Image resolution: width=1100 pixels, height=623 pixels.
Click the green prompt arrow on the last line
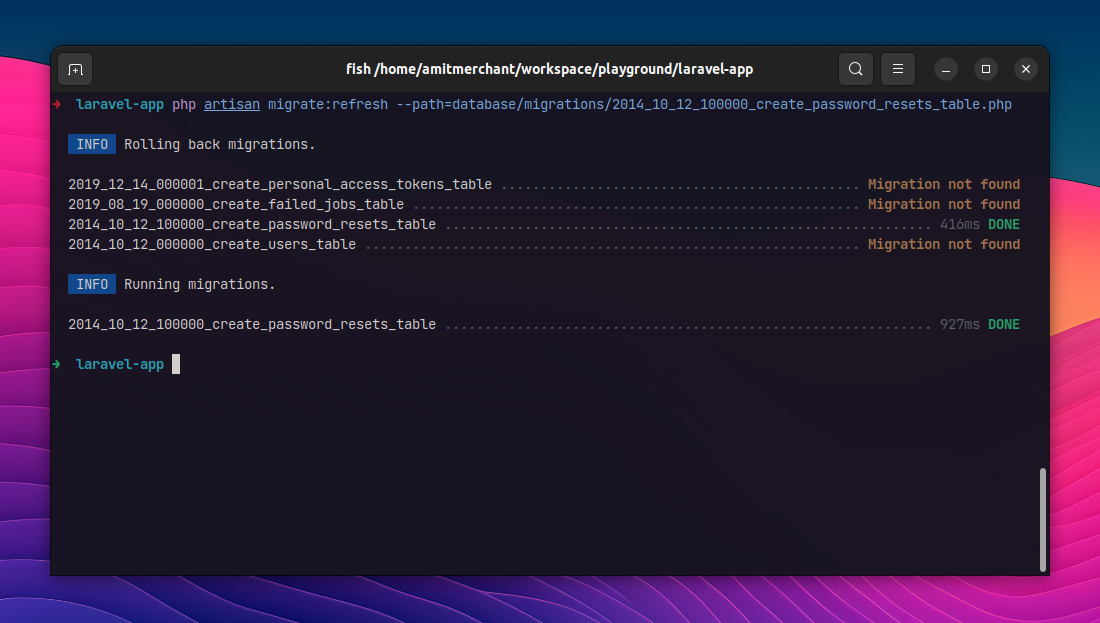(57, 364)
